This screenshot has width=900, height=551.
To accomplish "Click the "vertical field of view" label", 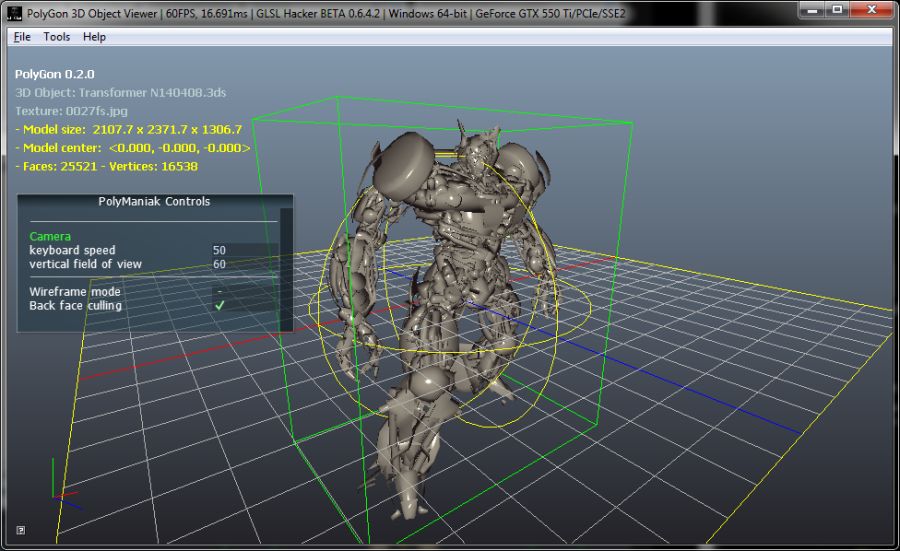I will point(86,264).
